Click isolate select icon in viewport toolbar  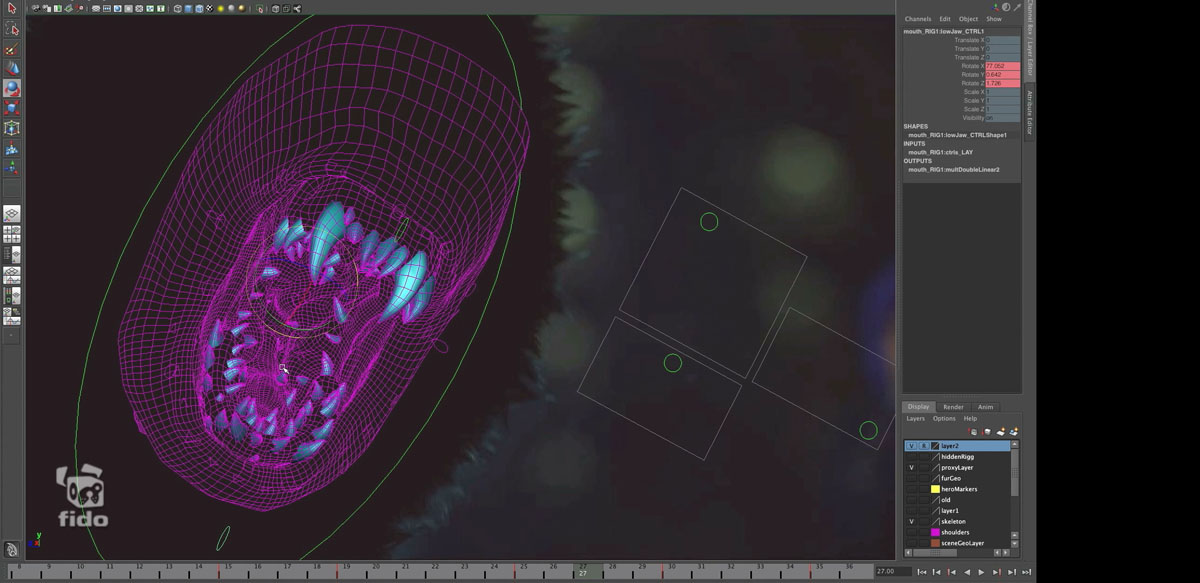click(x=260, y=9)
